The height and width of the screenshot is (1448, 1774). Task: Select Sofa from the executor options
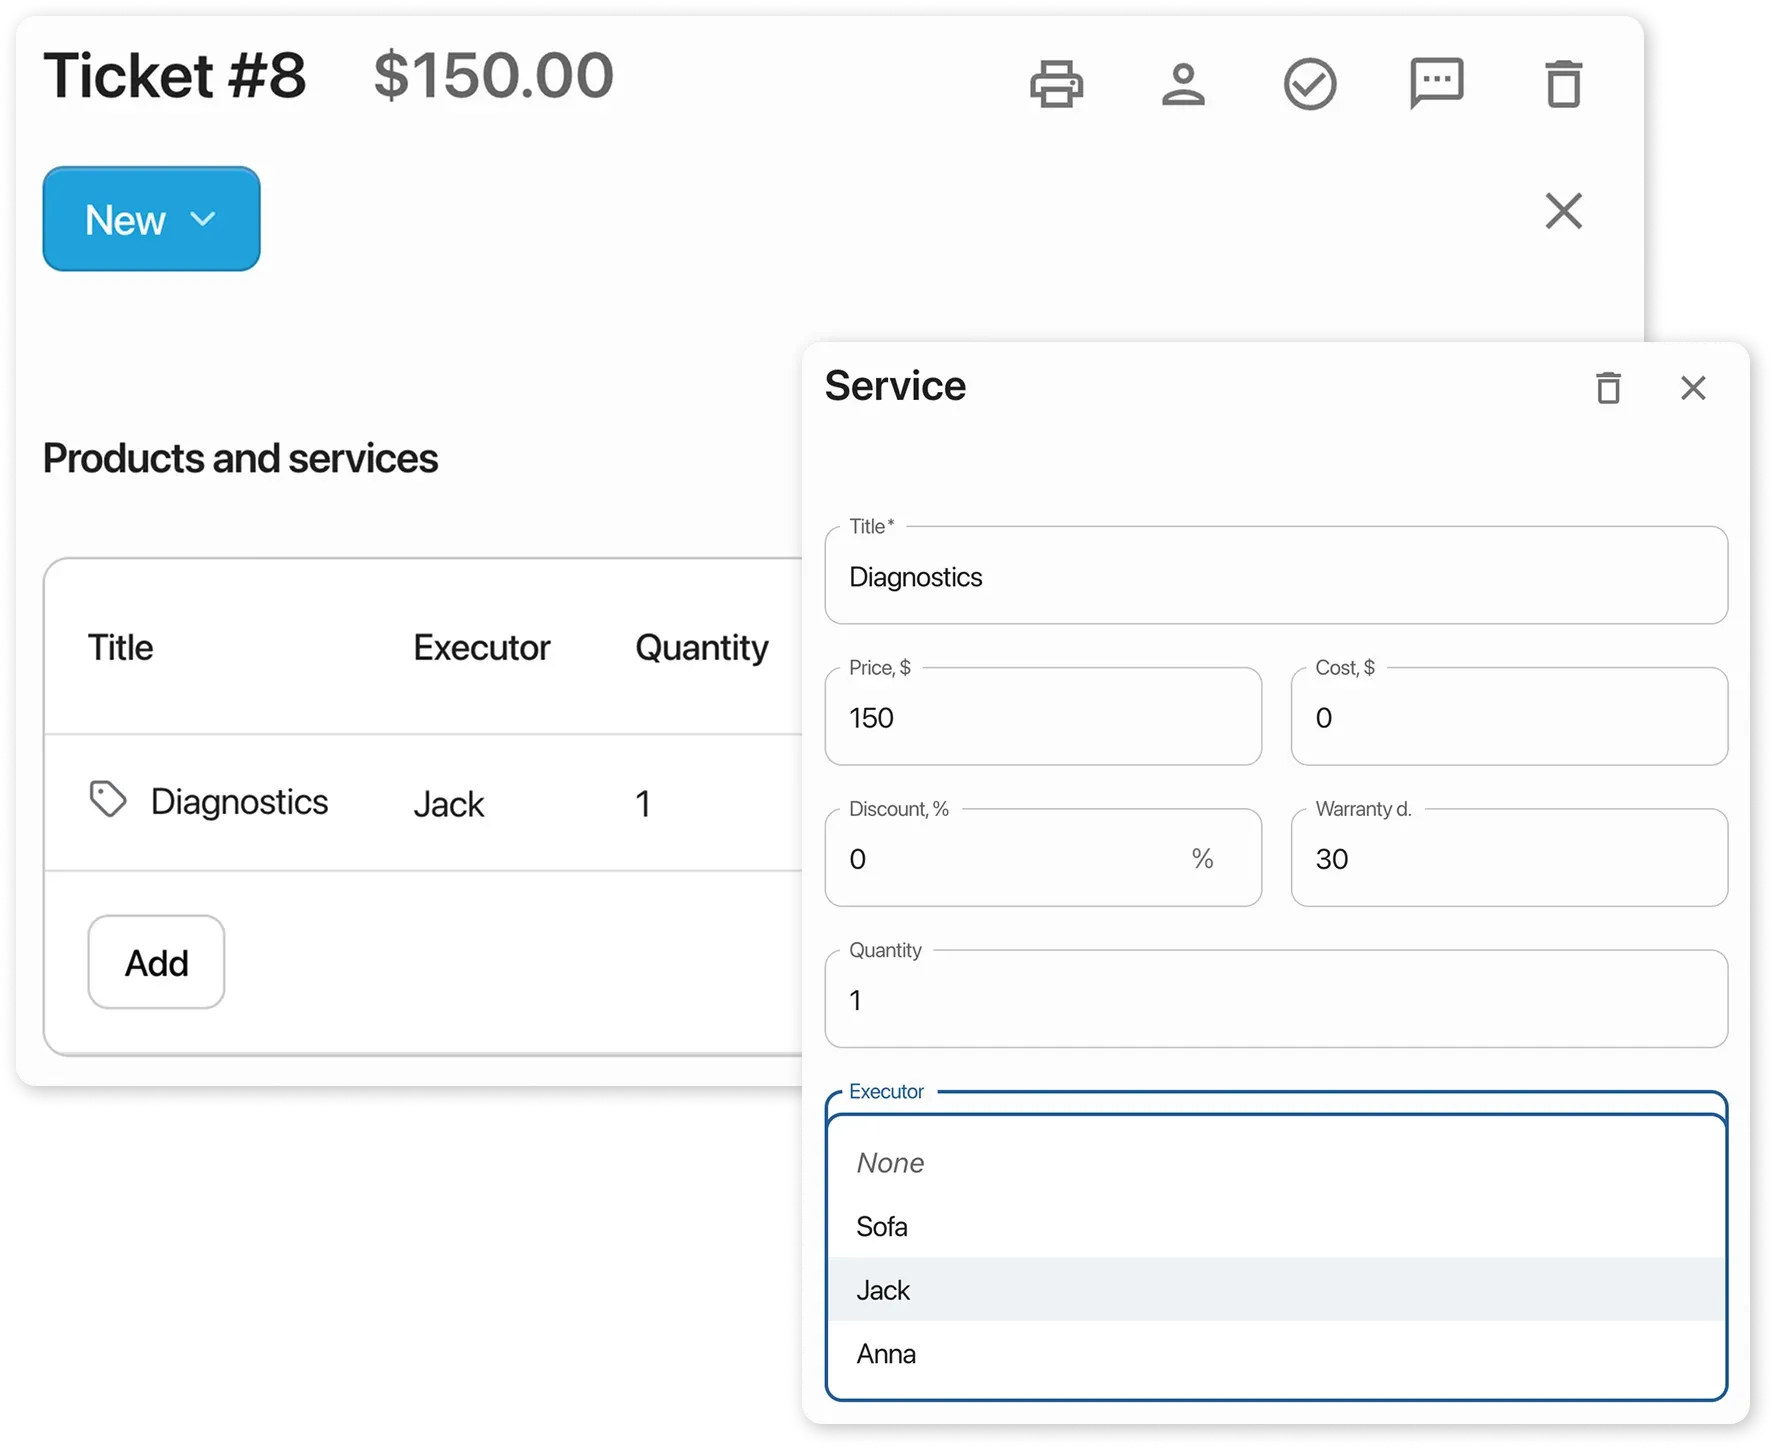881,1226
